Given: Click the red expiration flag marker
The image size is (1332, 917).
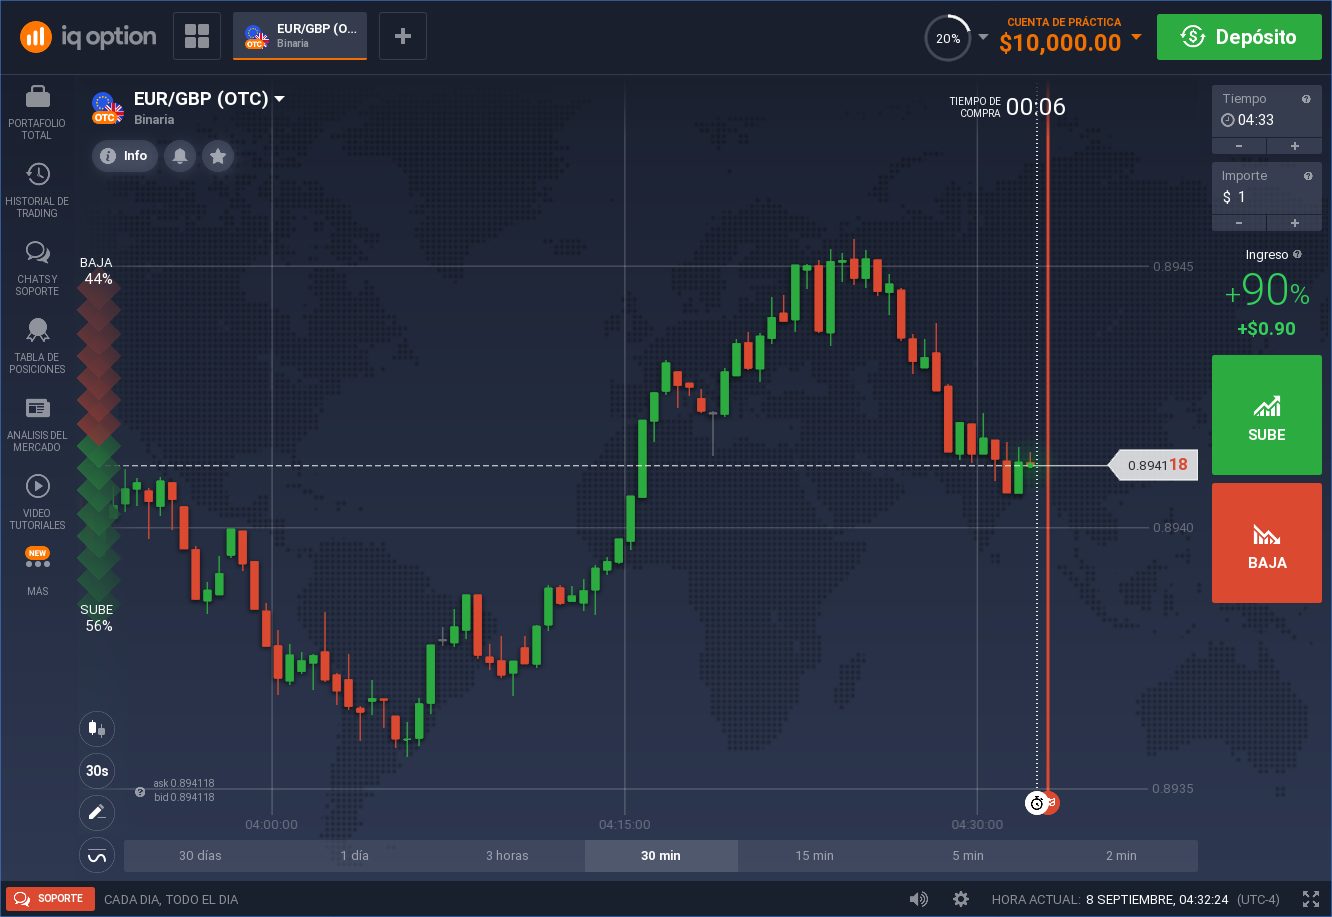Looking at the screenshot, I should pos(1051,803).
